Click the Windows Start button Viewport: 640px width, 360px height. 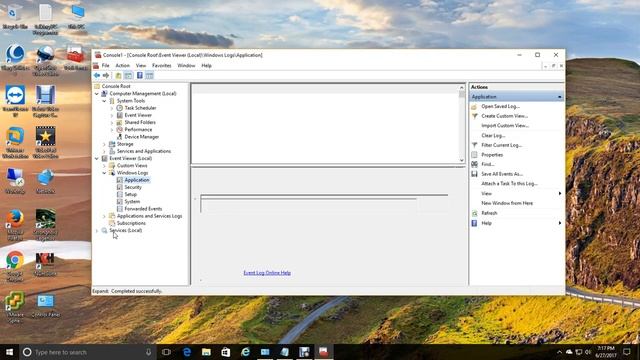pyautogui.click(x=9, y=352)
